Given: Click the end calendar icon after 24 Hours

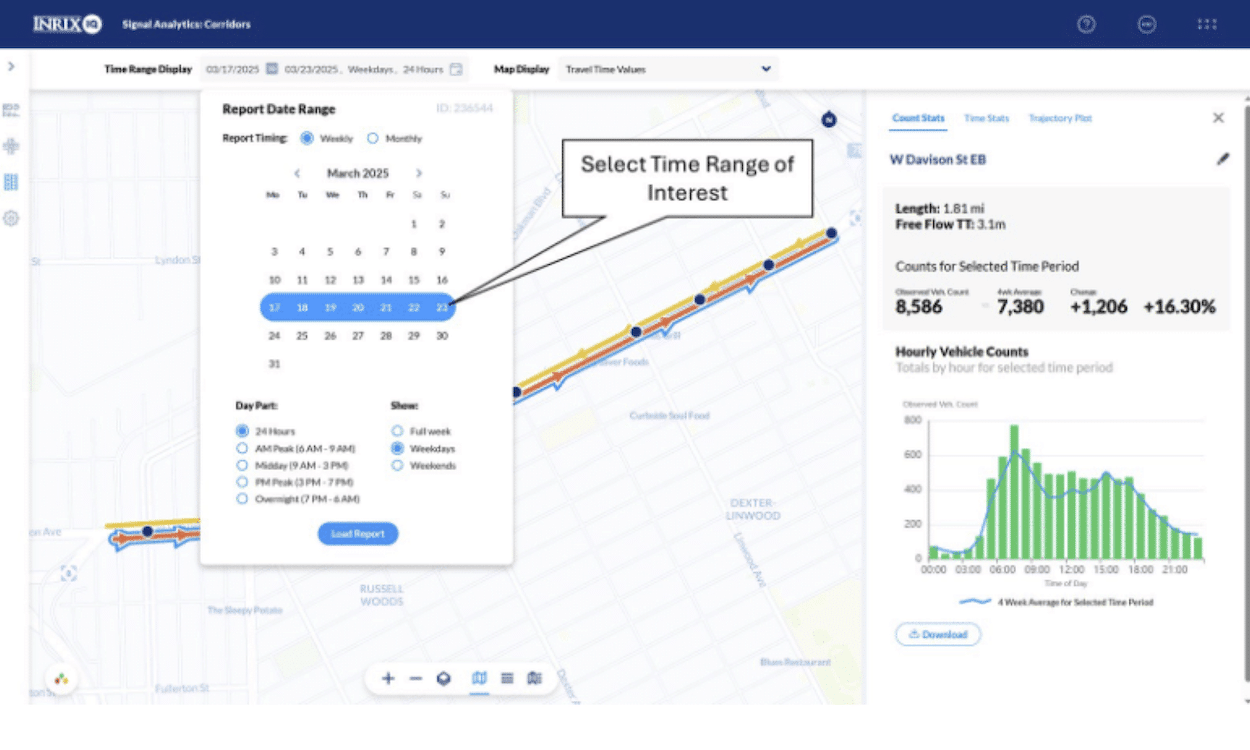Looking at the screenshot, I should click(x=456, y=69).
